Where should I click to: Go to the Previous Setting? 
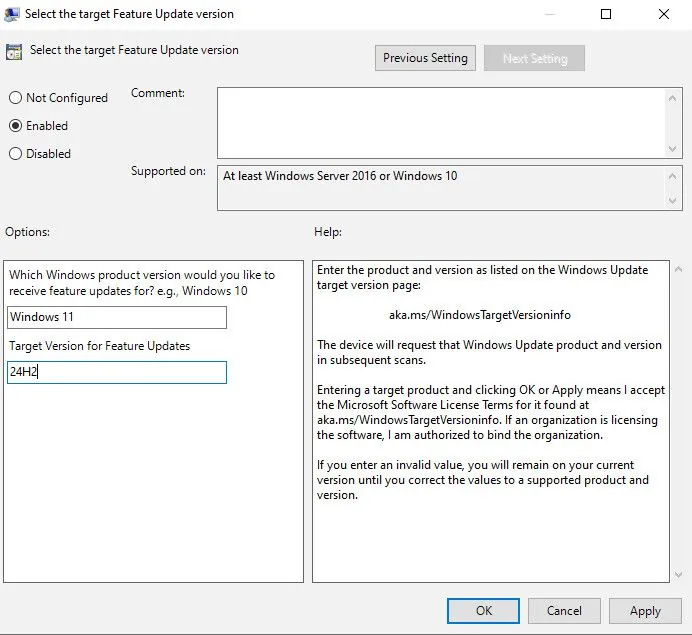(425, 58)
